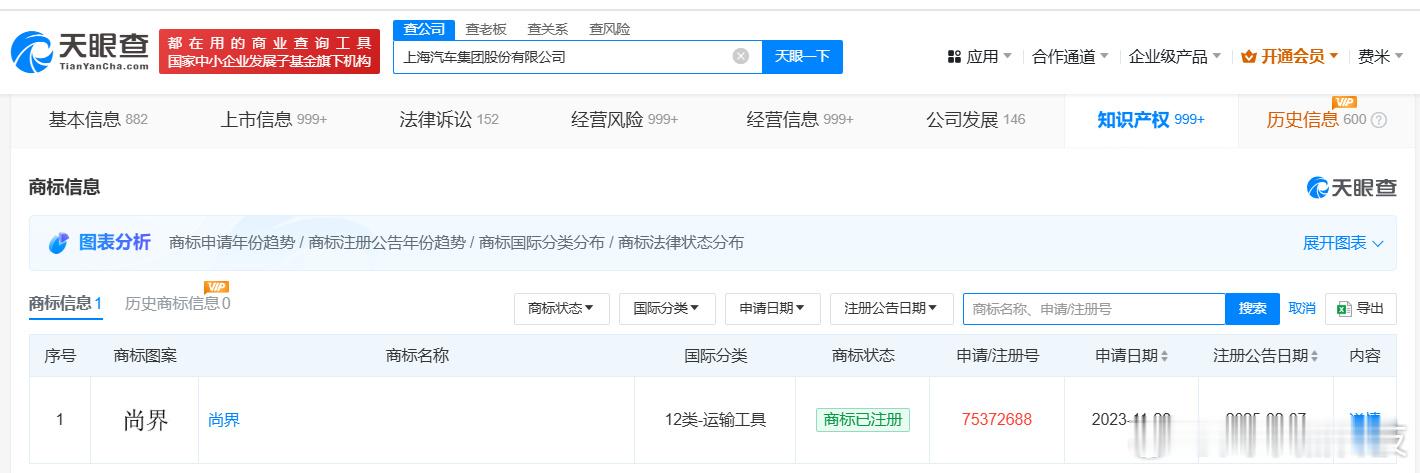Click the crown icon beside 开通会员
Viewport: 1420px width, 473px height.
(x=1248, y=57)
